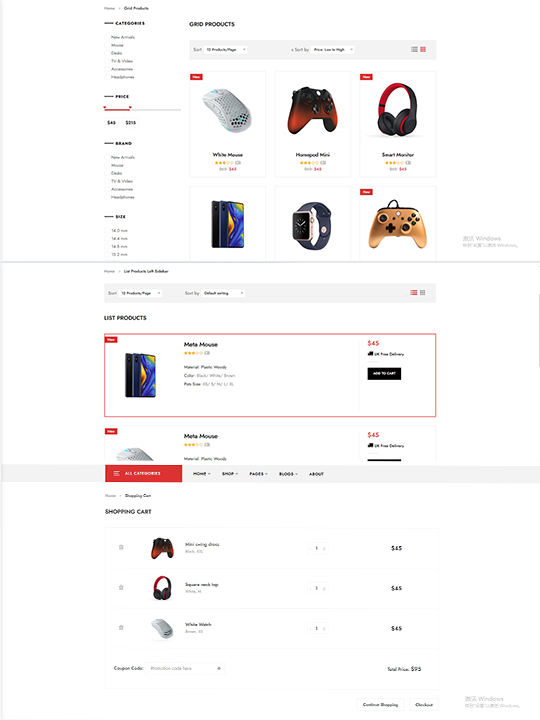Enable the 14.0 mm size checkbox
This screenshot has height=720, width=540.
pos(107,231)
